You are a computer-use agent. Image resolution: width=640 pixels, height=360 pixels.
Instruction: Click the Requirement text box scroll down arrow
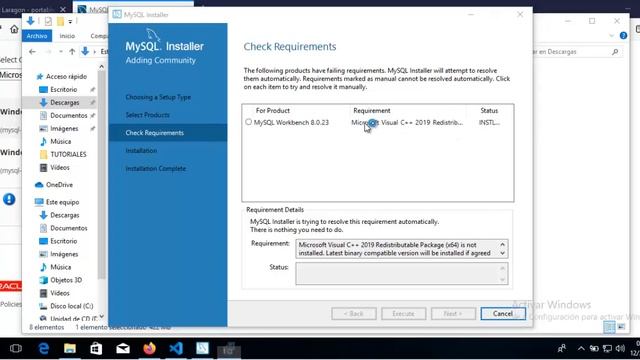502,253
